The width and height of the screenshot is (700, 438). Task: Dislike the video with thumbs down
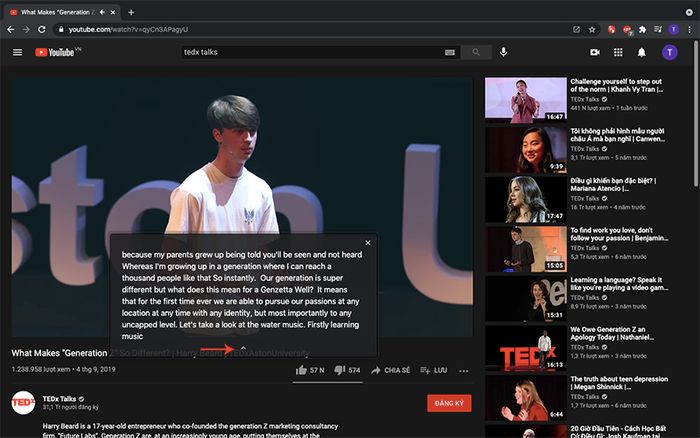coord(340,370)
